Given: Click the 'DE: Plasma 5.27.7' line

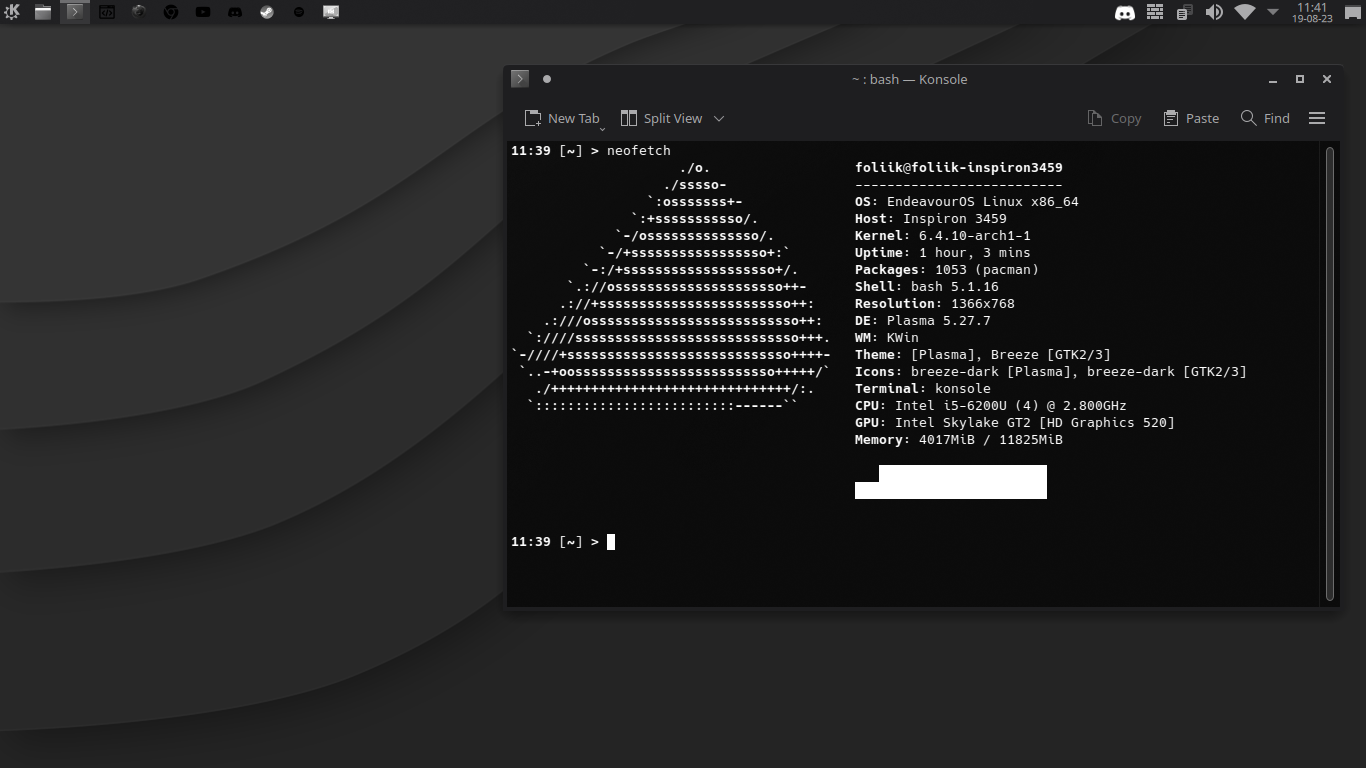Looking at the screenshot, I should coord(923,321).
